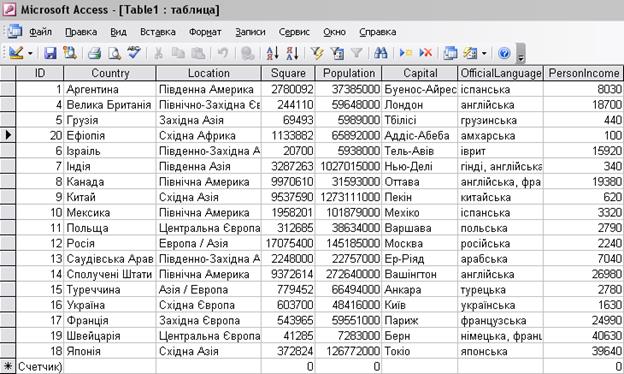This screenshot has height=374, width=624.
Task: Select the ID column header
Action: click(40, 73)
